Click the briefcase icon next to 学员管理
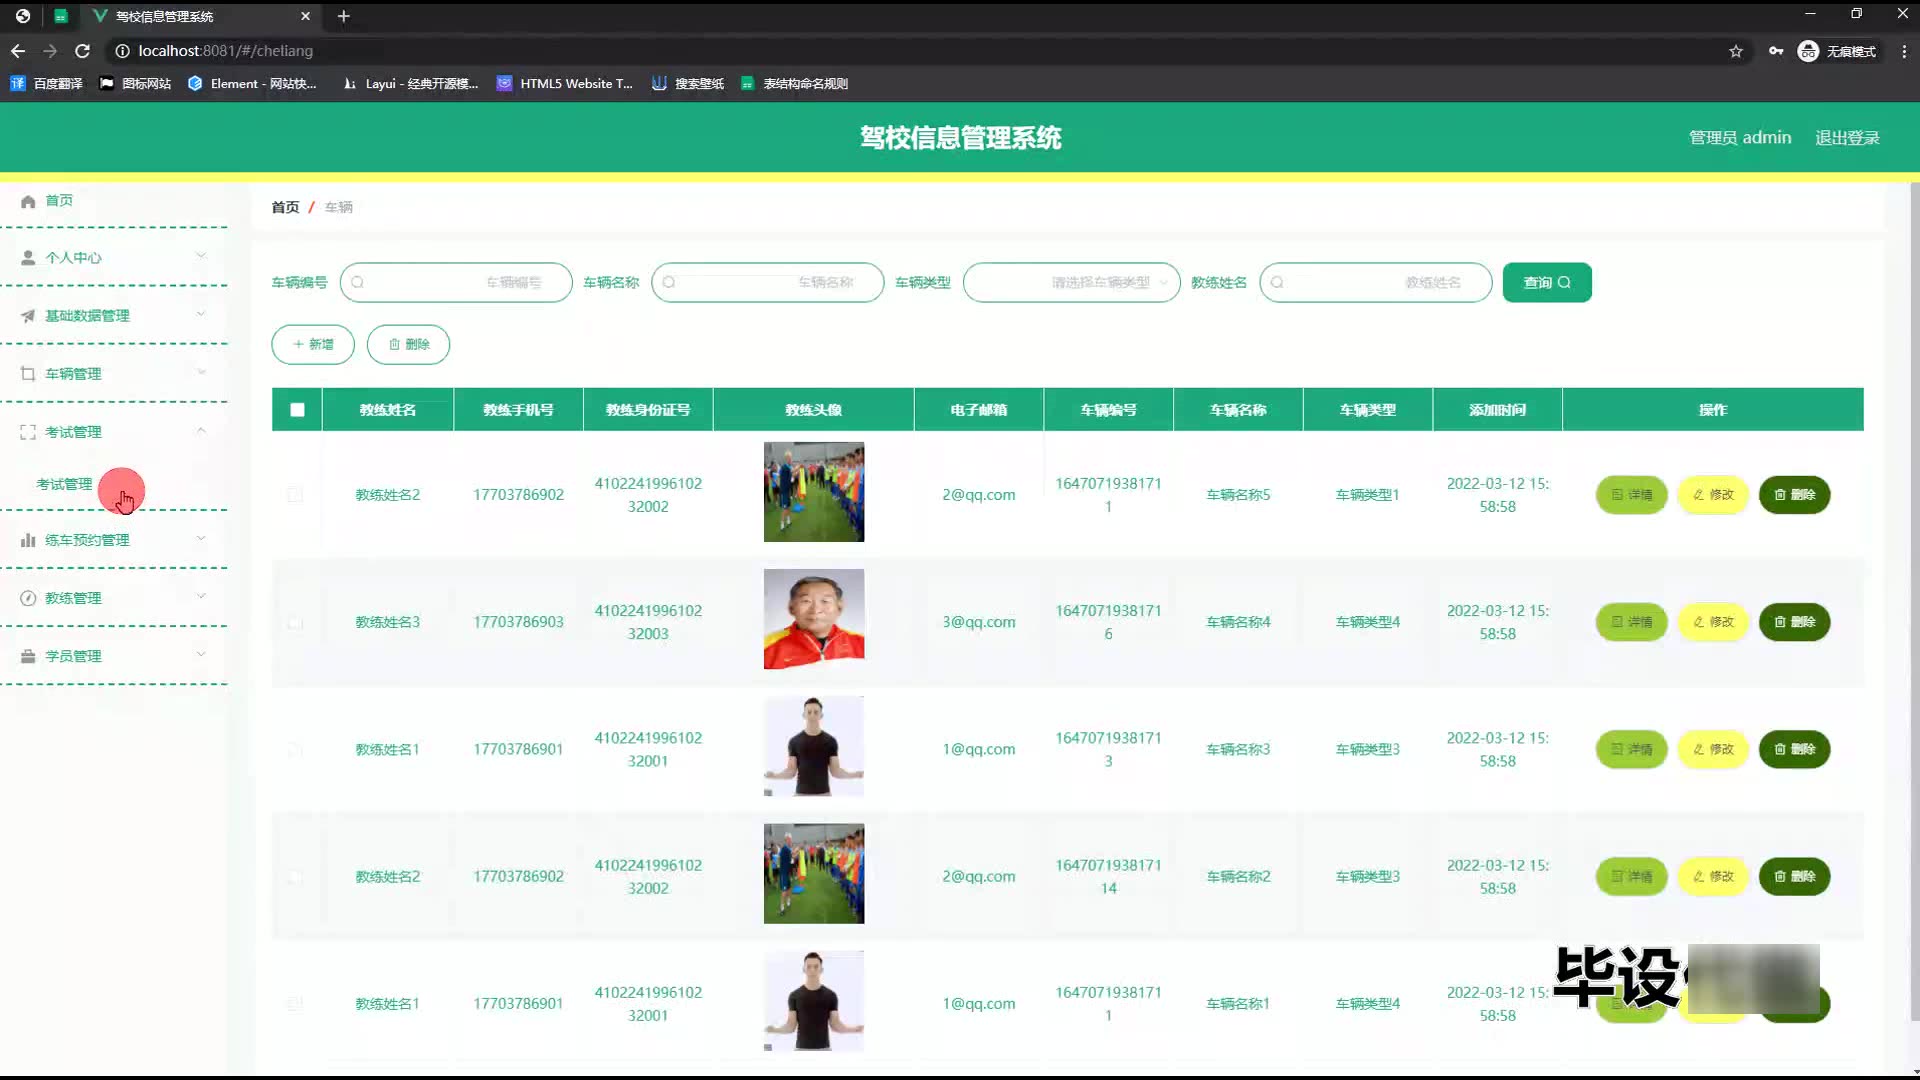The image size is (1920, 1080). [x=28, y=656]
